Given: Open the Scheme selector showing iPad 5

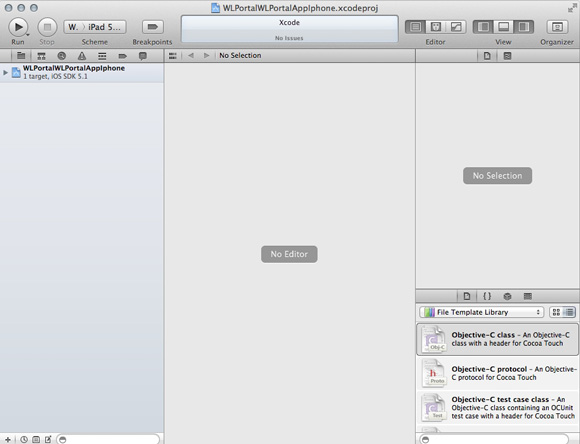Looking at the screenshot, I should [x=95, y=27].
